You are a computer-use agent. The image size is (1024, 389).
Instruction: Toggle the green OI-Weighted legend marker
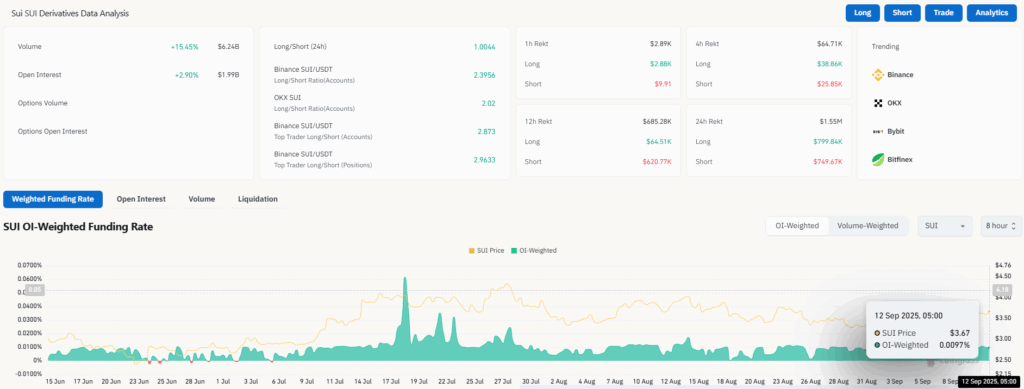pyautogui.click(x=514, y=251)
